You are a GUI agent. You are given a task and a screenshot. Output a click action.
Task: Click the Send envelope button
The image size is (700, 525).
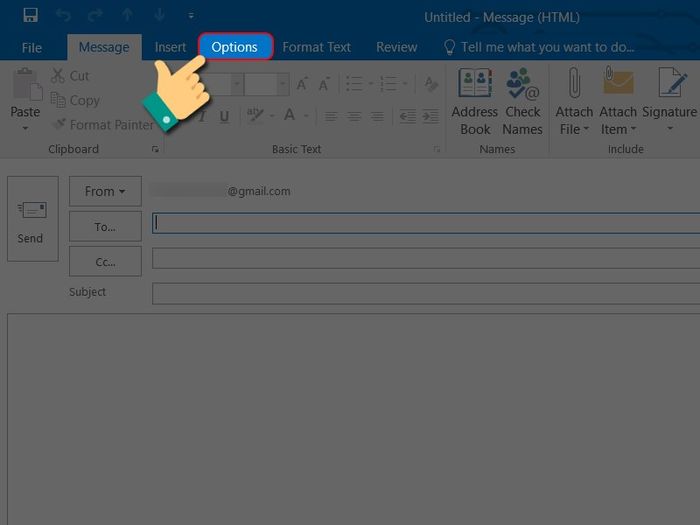[x=32, y=218]
